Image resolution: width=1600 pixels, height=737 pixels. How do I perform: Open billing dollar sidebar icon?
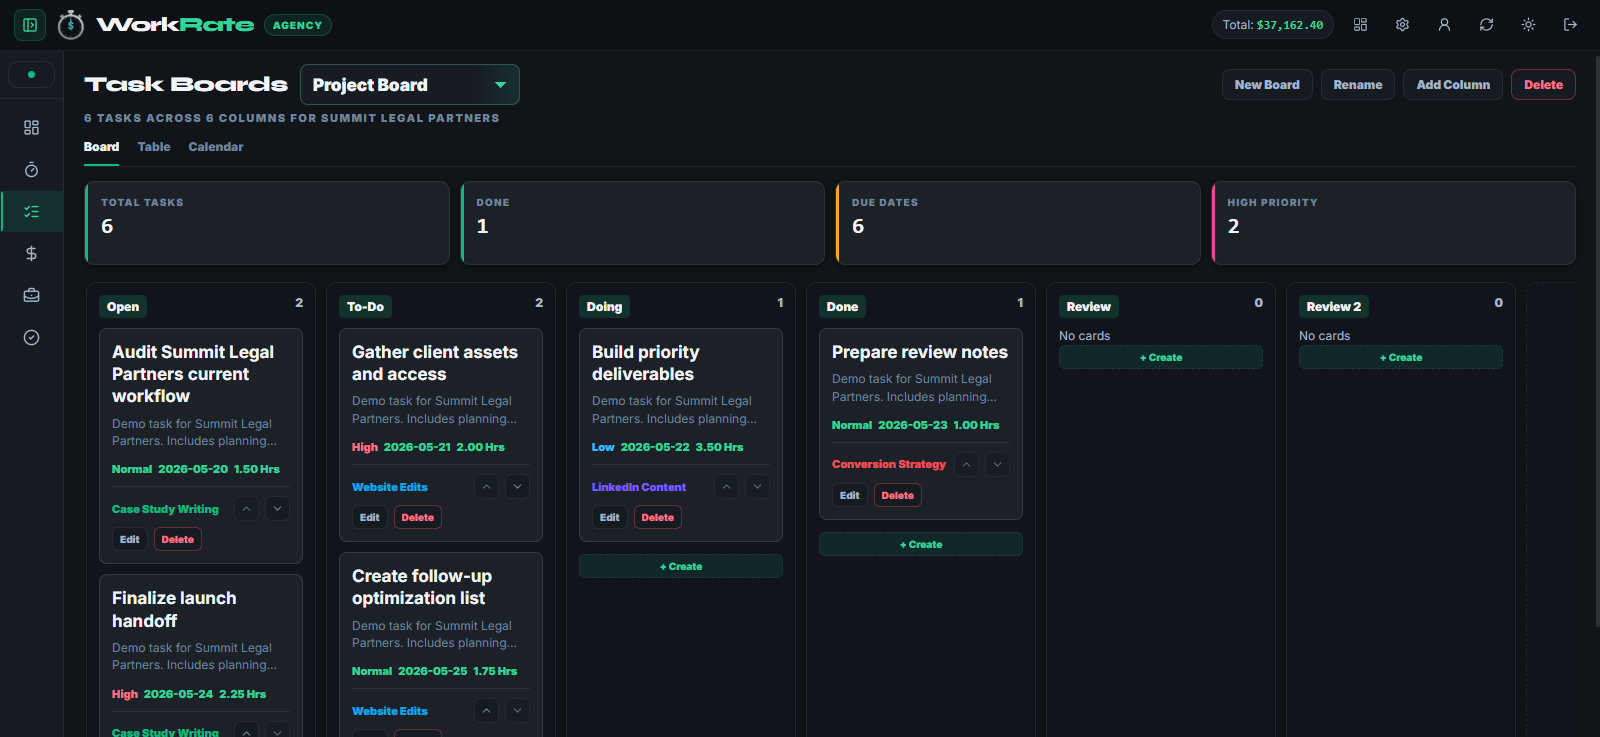32,254
